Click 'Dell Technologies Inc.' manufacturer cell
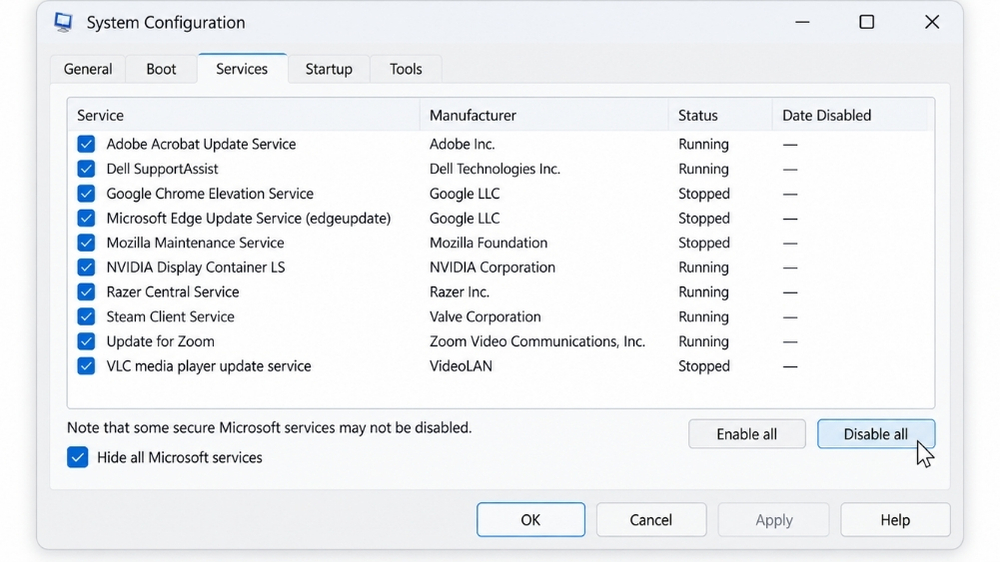Screen dimensions: 1000x562 pyautogui.click(x=495, y=169)
